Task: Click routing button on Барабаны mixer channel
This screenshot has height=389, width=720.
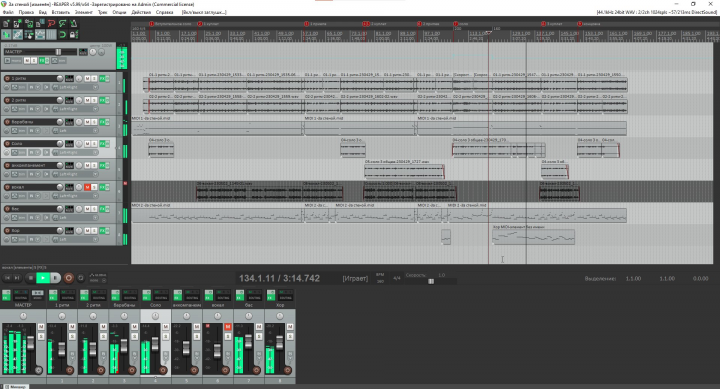Action: (x=129, y=295)
